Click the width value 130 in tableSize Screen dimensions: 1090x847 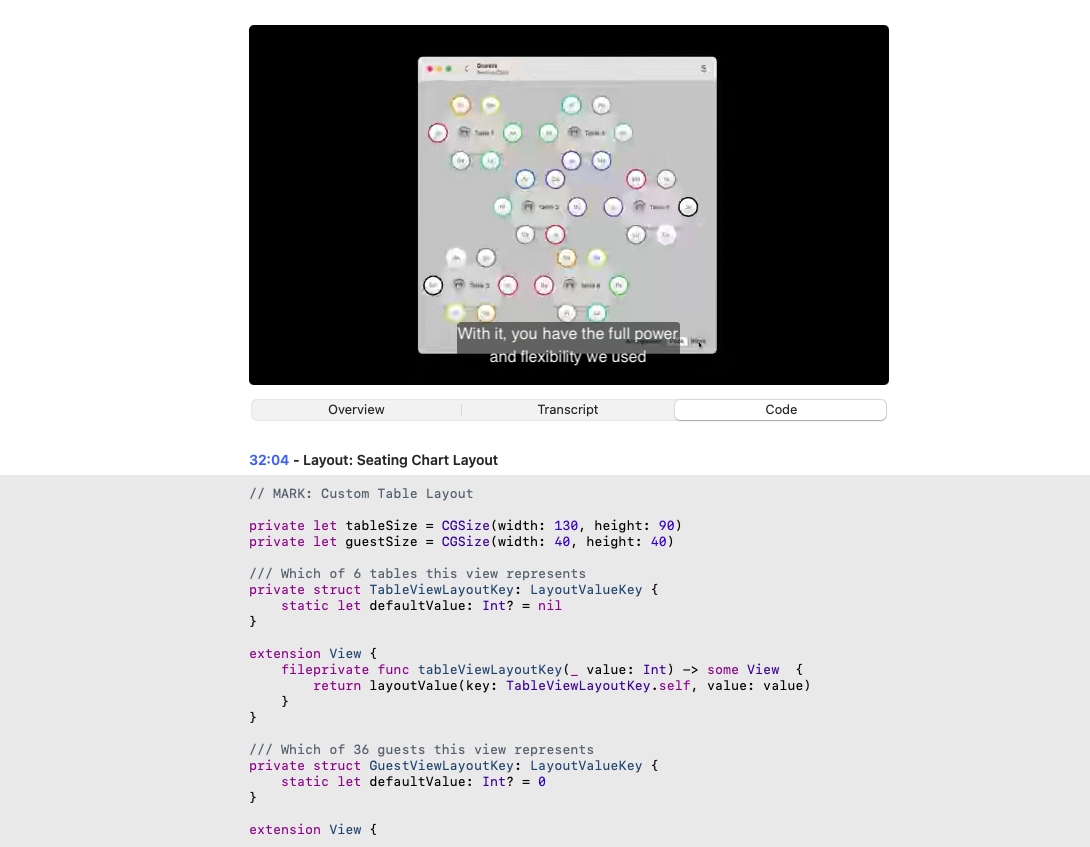pyautogui.click(x=566, y=526)
